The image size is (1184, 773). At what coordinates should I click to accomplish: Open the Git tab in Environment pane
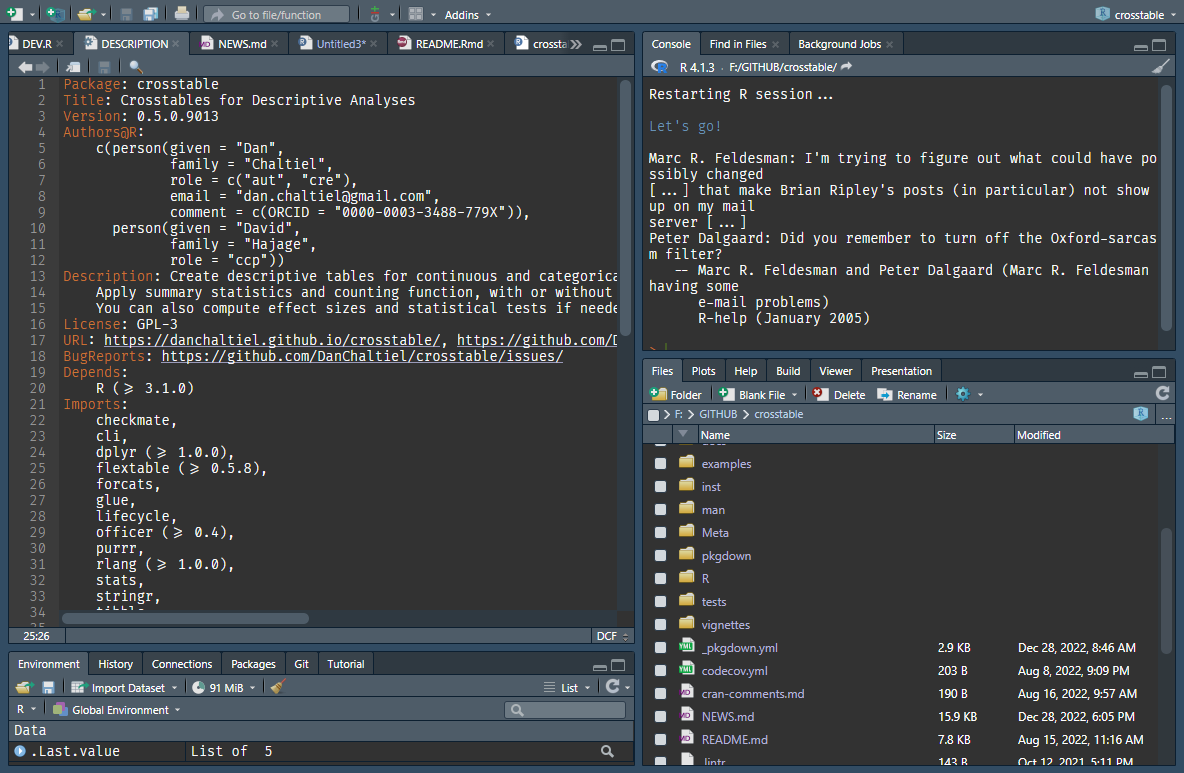[301, 664]
